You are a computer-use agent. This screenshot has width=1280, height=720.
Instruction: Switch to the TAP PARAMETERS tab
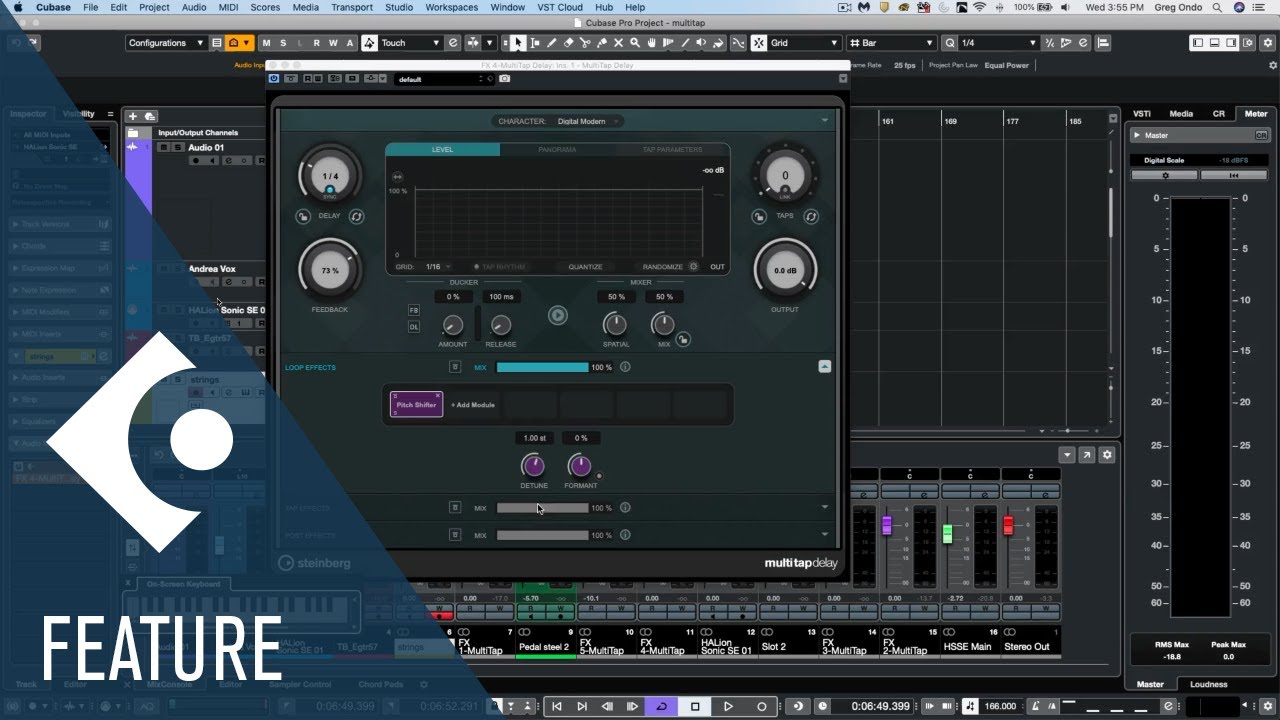coord(672,149)
